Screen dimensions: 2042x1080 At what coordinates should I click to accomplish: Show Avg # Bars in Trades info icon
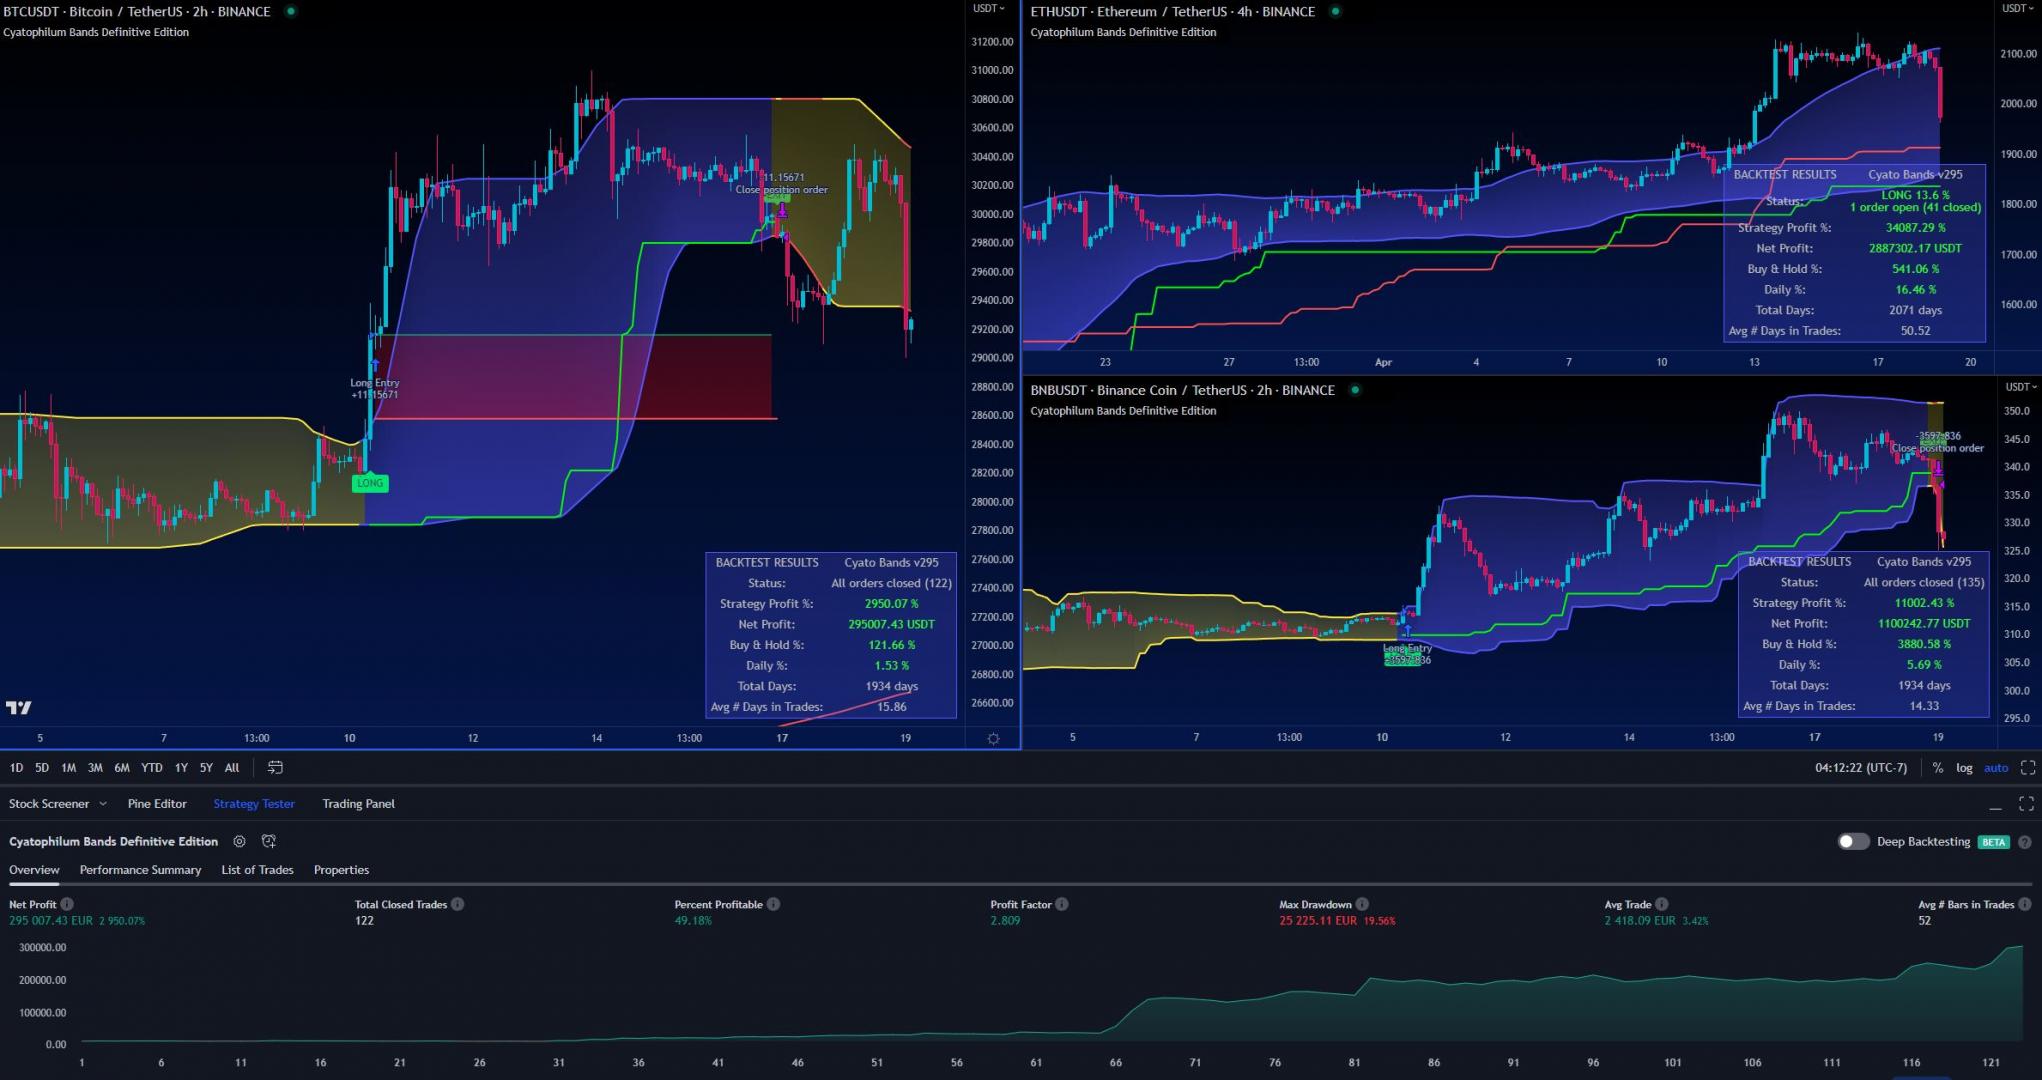pyautogui.click(x=2025, y=904)
